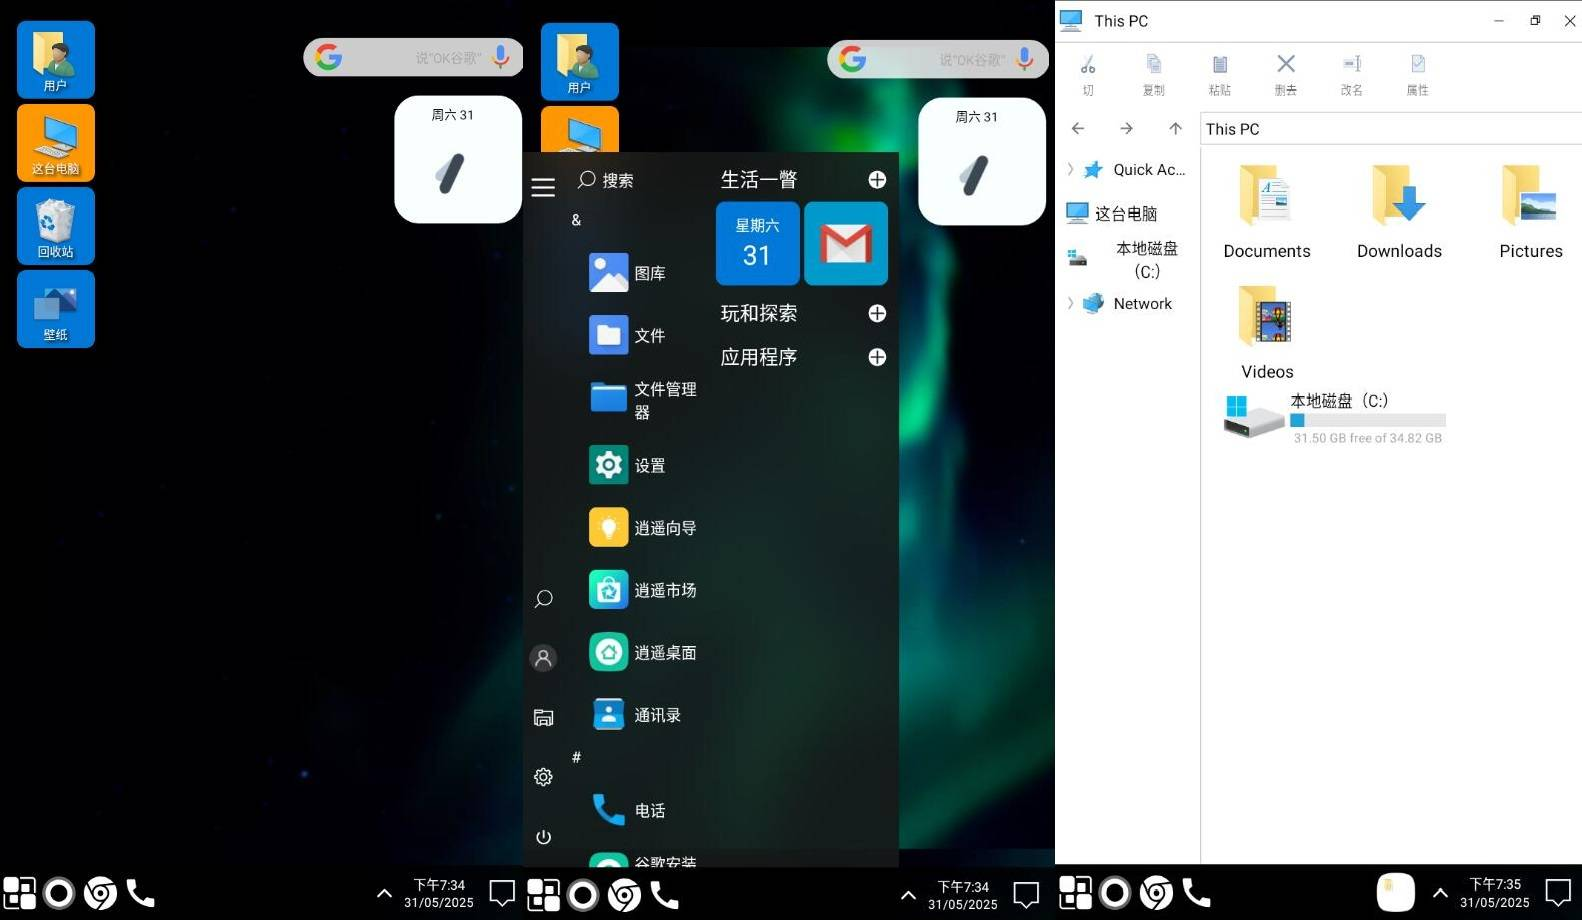Open the hamburger menu in start panel
Image resolution: width=1582 pixels, height=920 pixels.
pyautogui.click(x=543, y=188)
